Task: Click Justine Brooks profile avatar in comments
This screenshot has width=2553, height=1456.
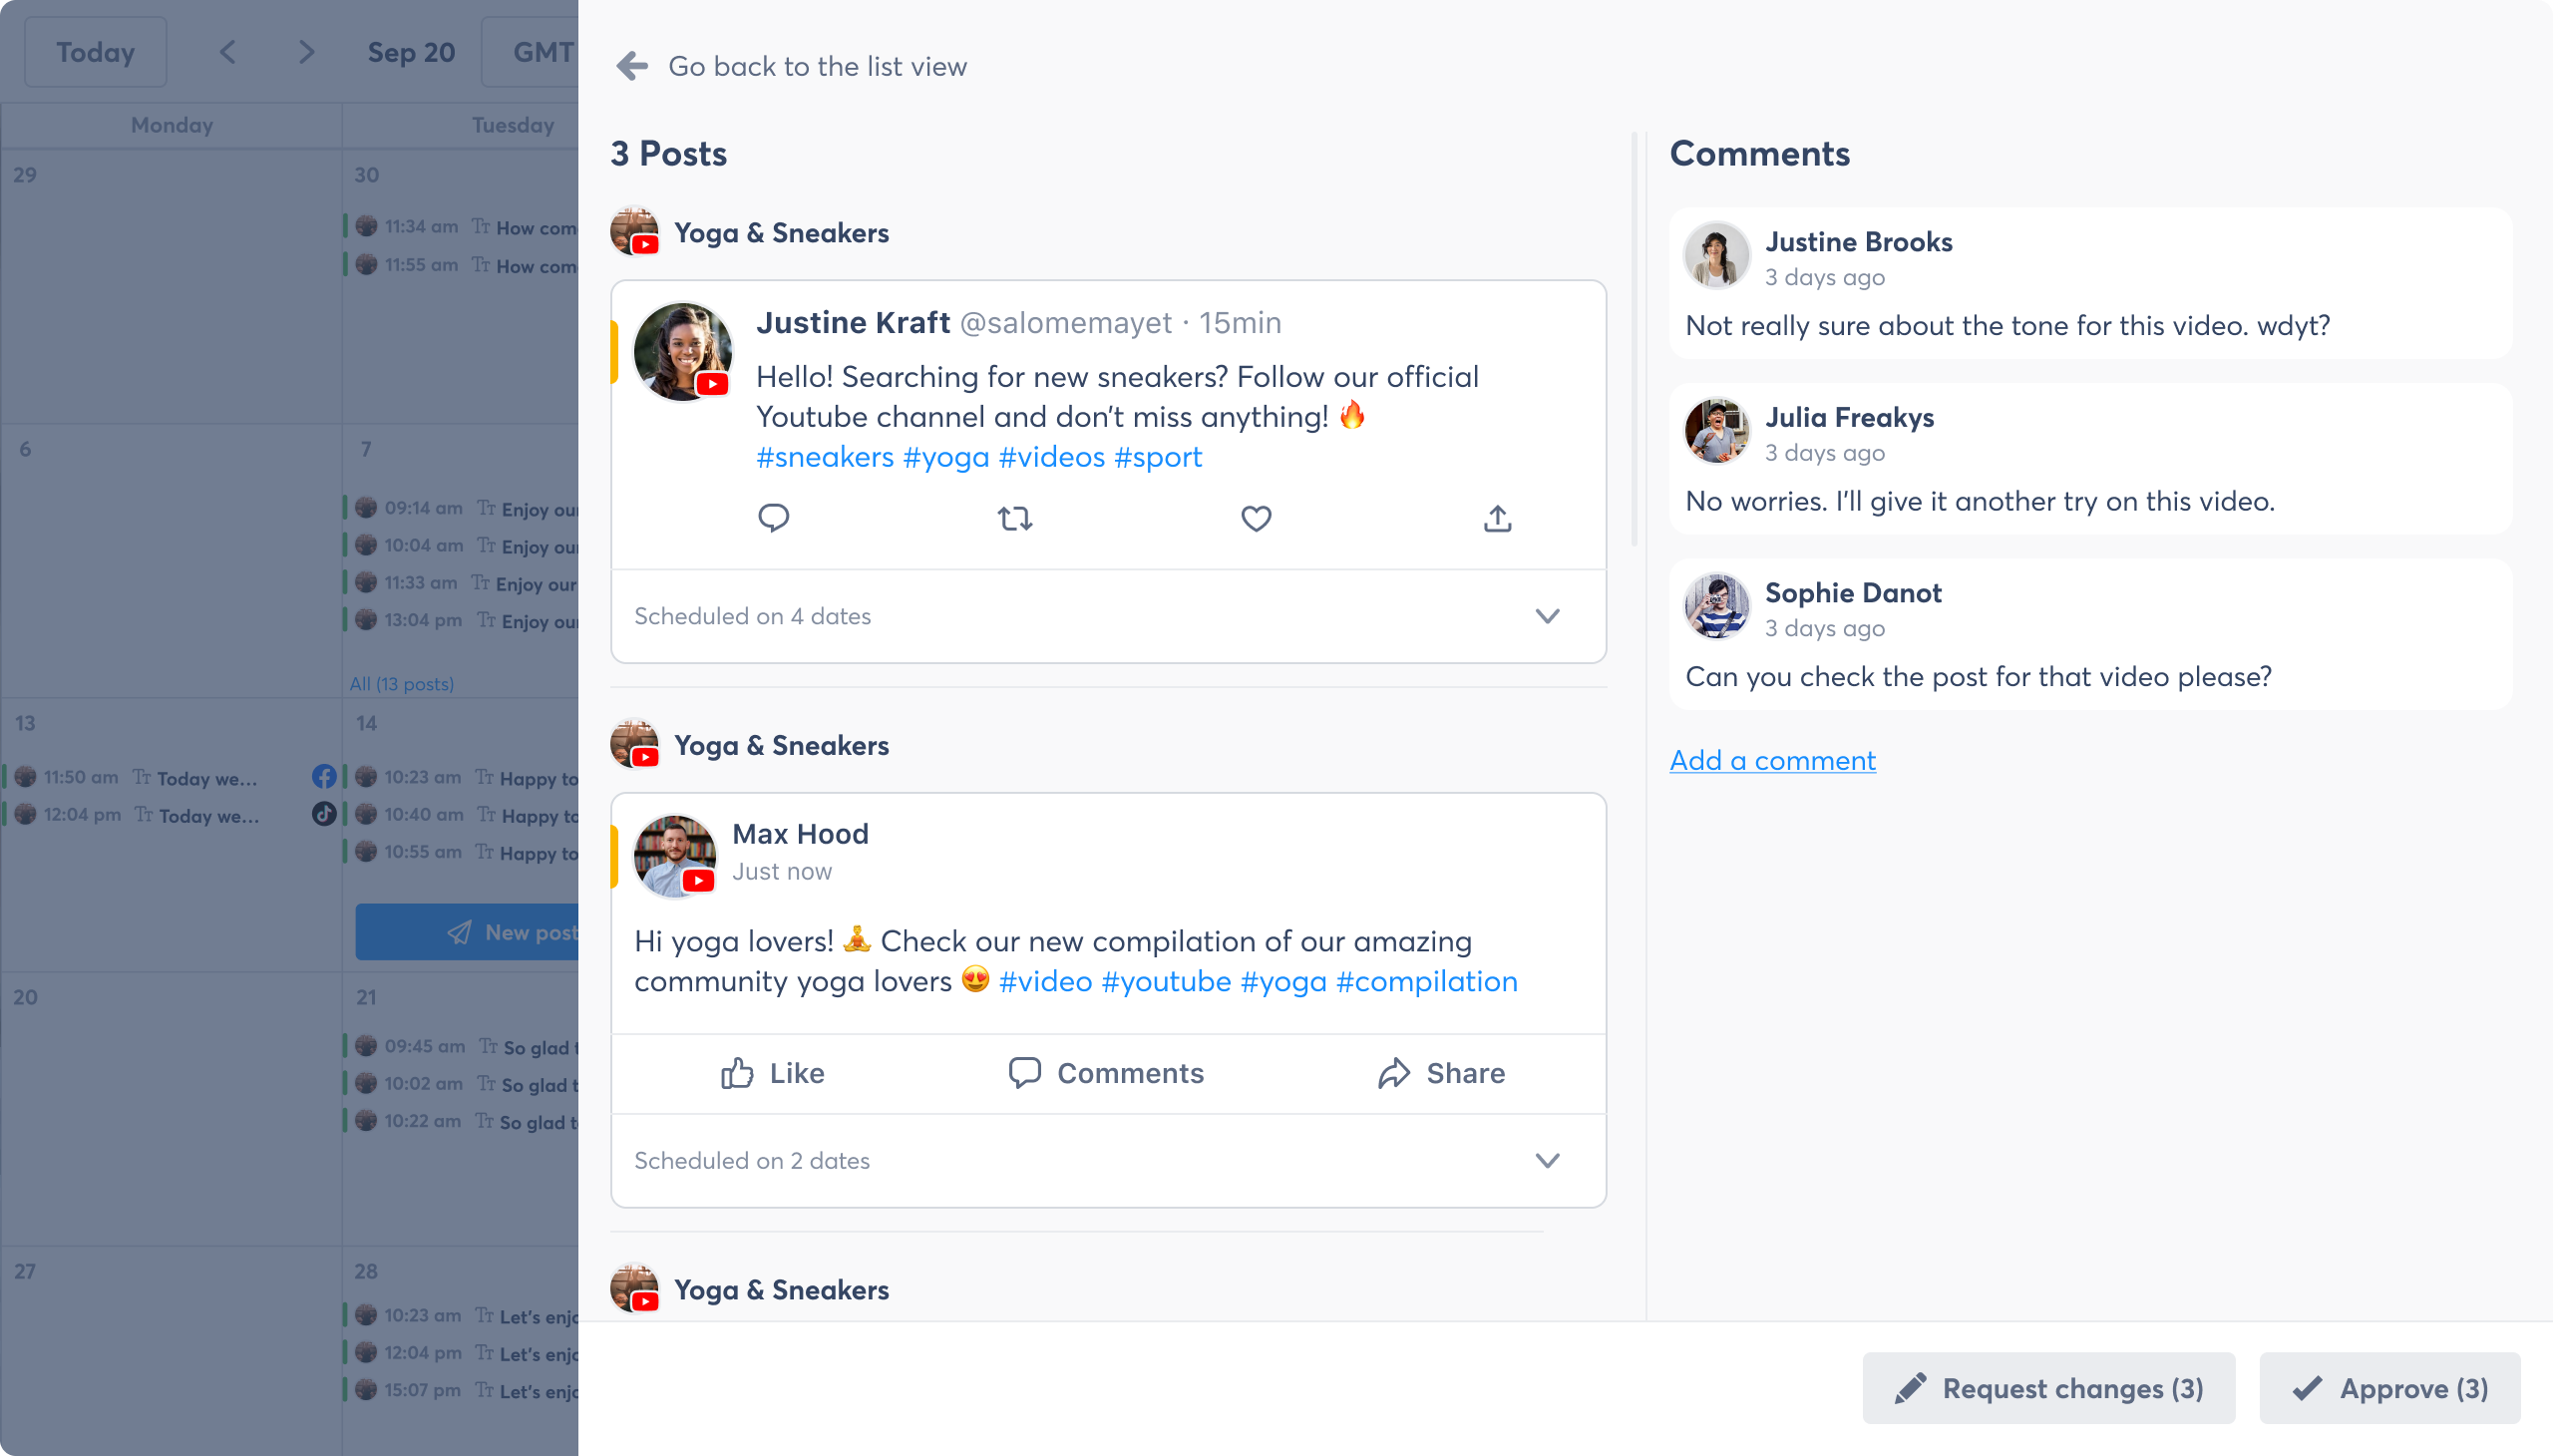Action: click(1716, 254)
